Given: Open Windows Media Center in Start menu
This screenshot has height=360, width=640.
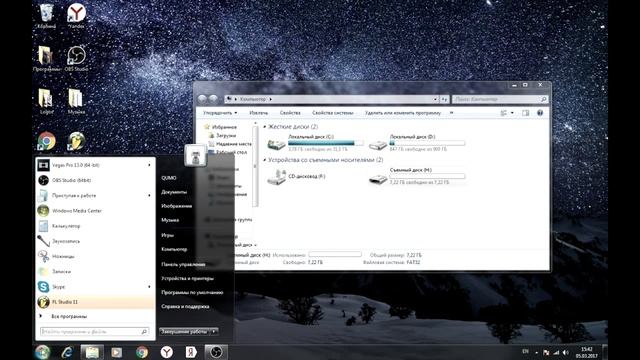Looking at the screenshot, I should [95, 211].
